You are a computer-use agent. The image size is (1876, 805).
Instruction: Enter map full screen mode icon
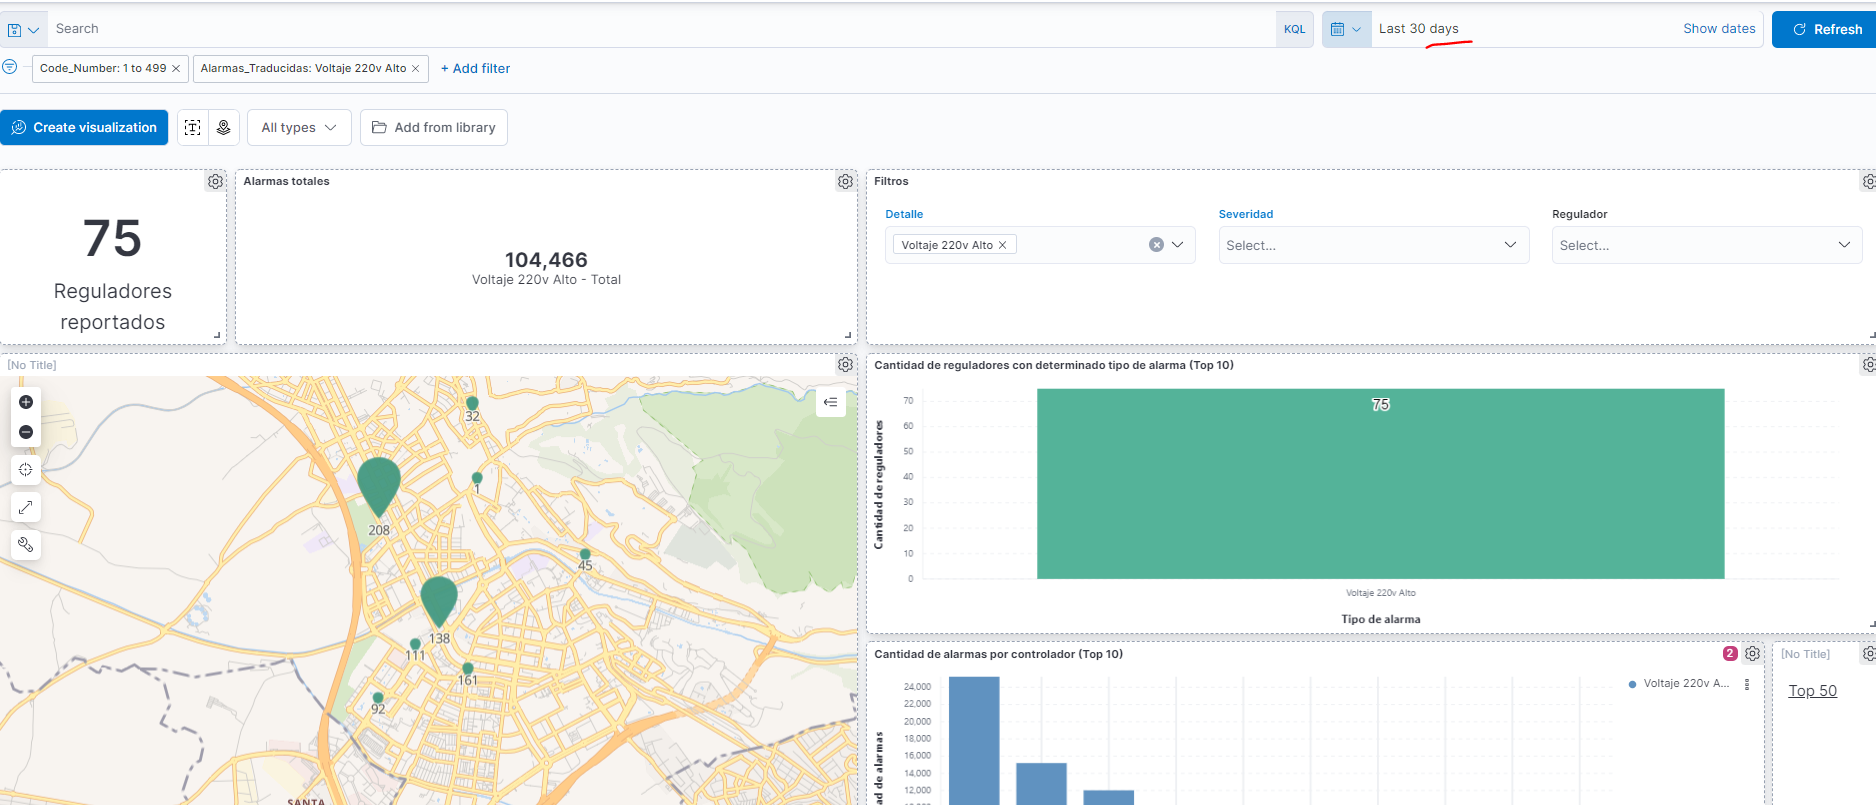(26, 507)
